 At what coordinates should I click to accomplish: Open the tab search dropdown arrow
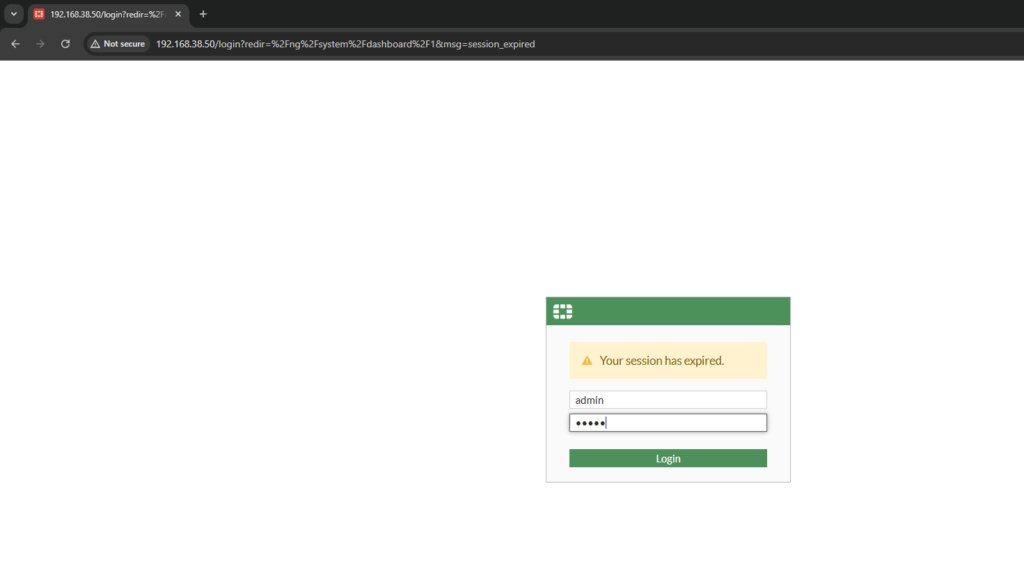tap(14, 14)
